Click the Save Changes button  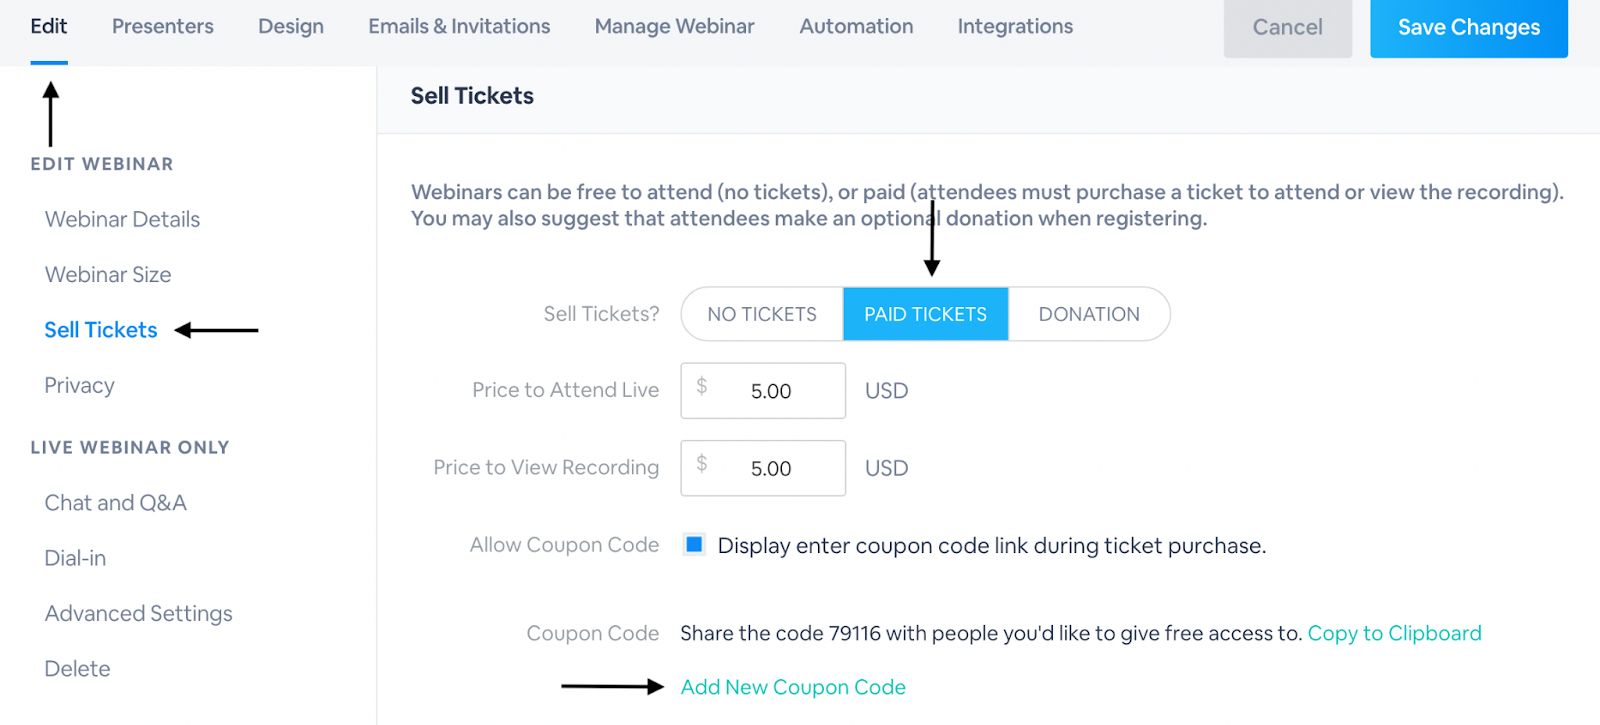point(1468,28)
